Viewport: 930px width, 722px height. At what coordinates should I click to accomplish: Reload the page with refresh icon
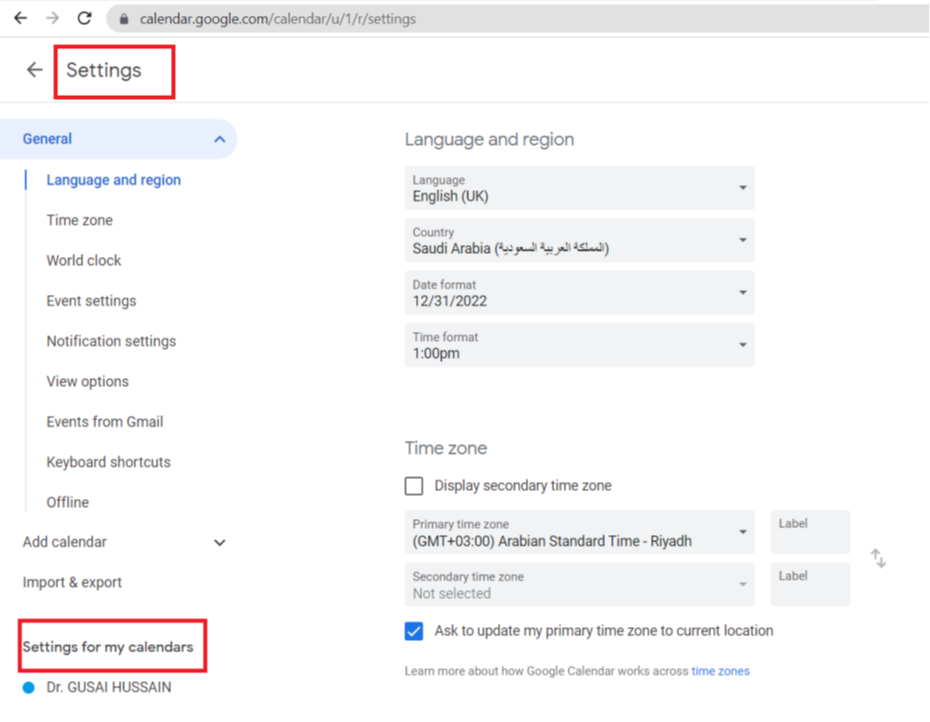click(x=85, y=18)
